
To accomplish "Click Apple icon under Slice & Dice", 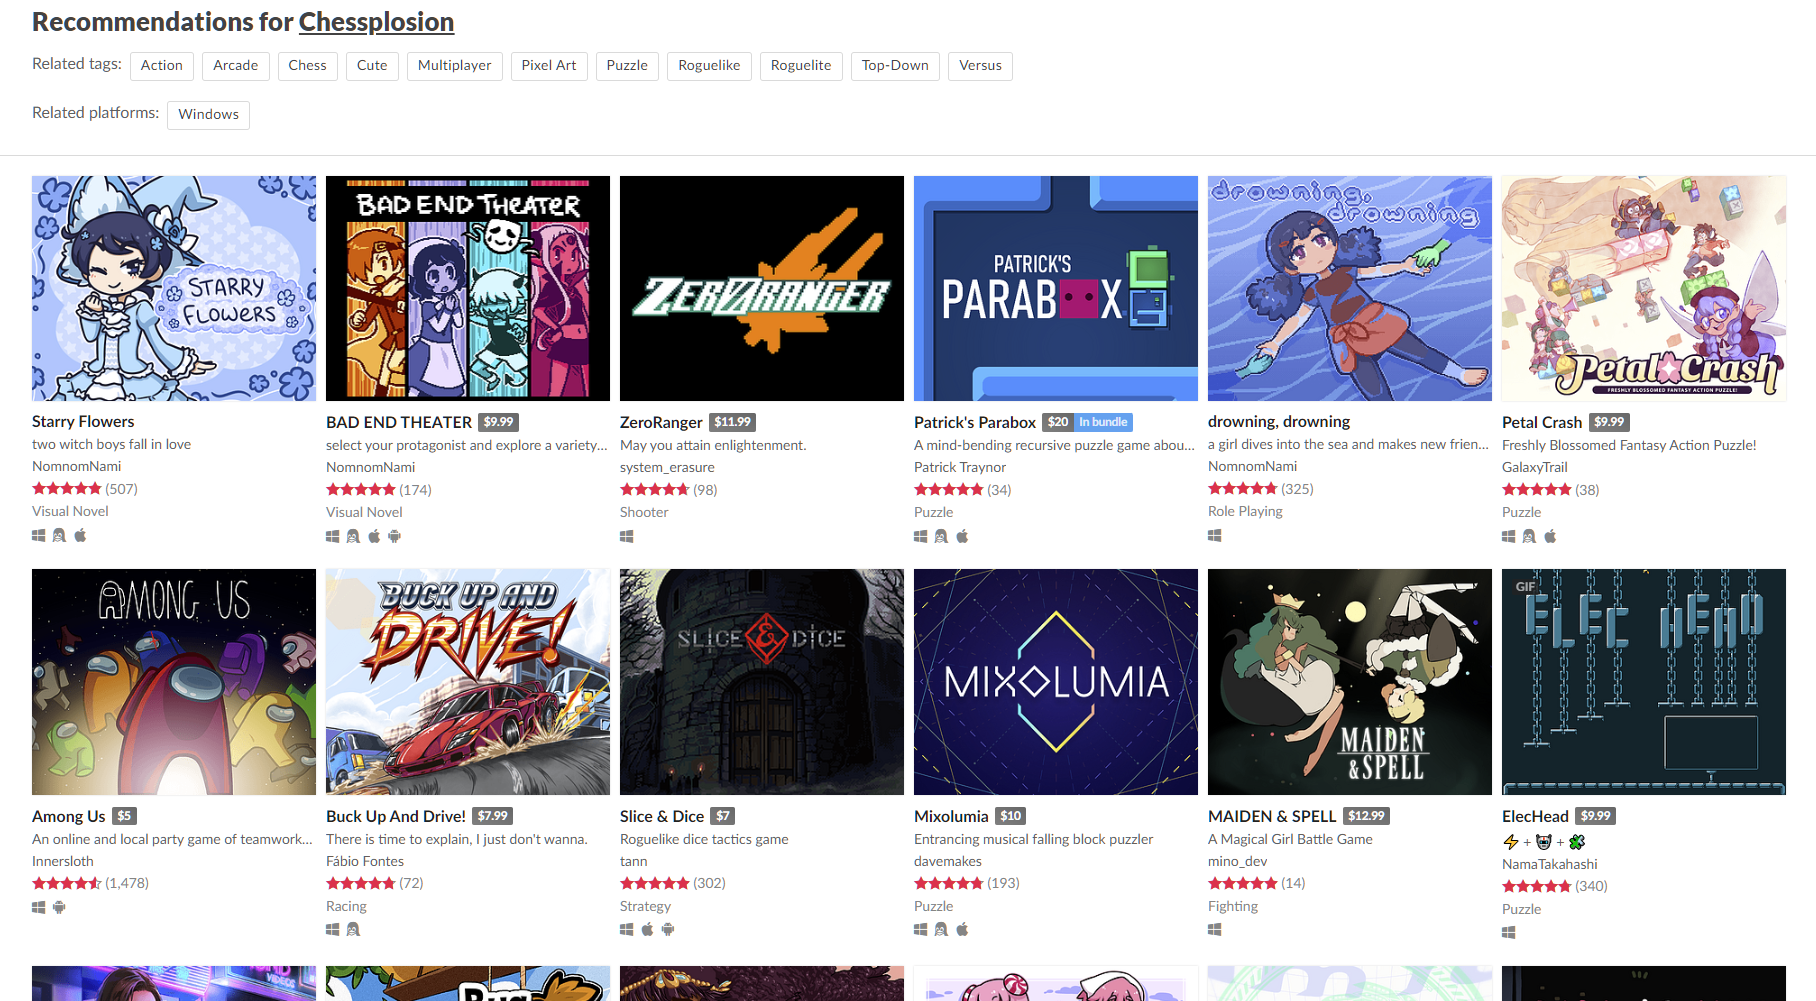I will pyautogui.click(x=647, y=929).
